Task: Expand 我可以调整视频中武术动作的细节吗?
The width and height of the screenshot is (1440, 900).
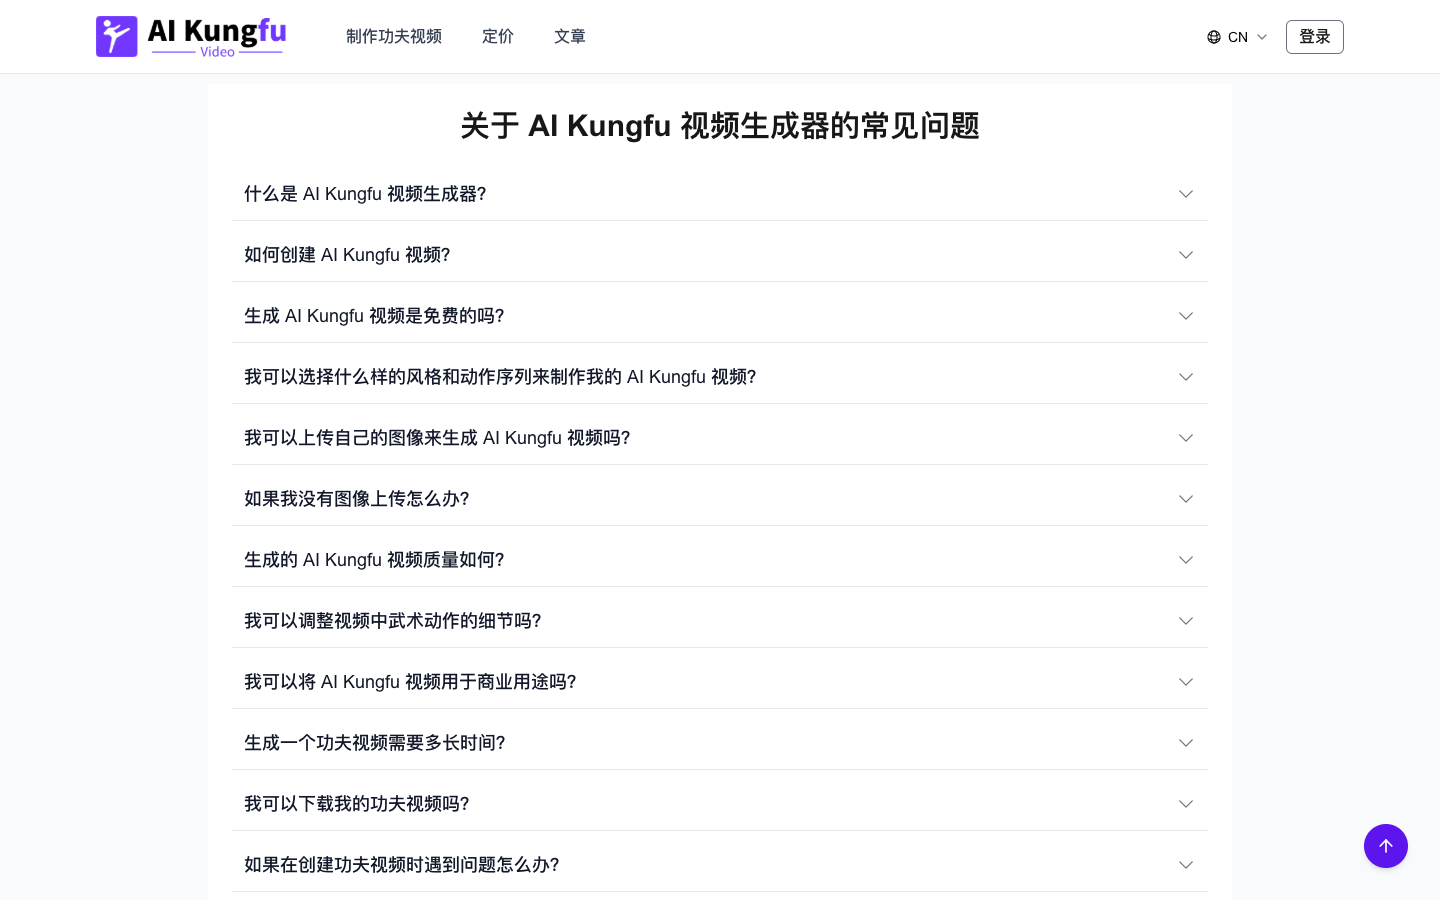Action: pyautogui.click(x=720, y=621)
